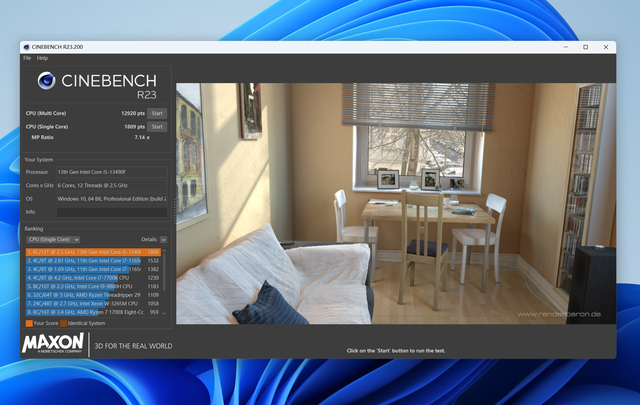Screen dimensions: 640x405
Task: Maximize the Cinebench window
Action: click(586, 47)
